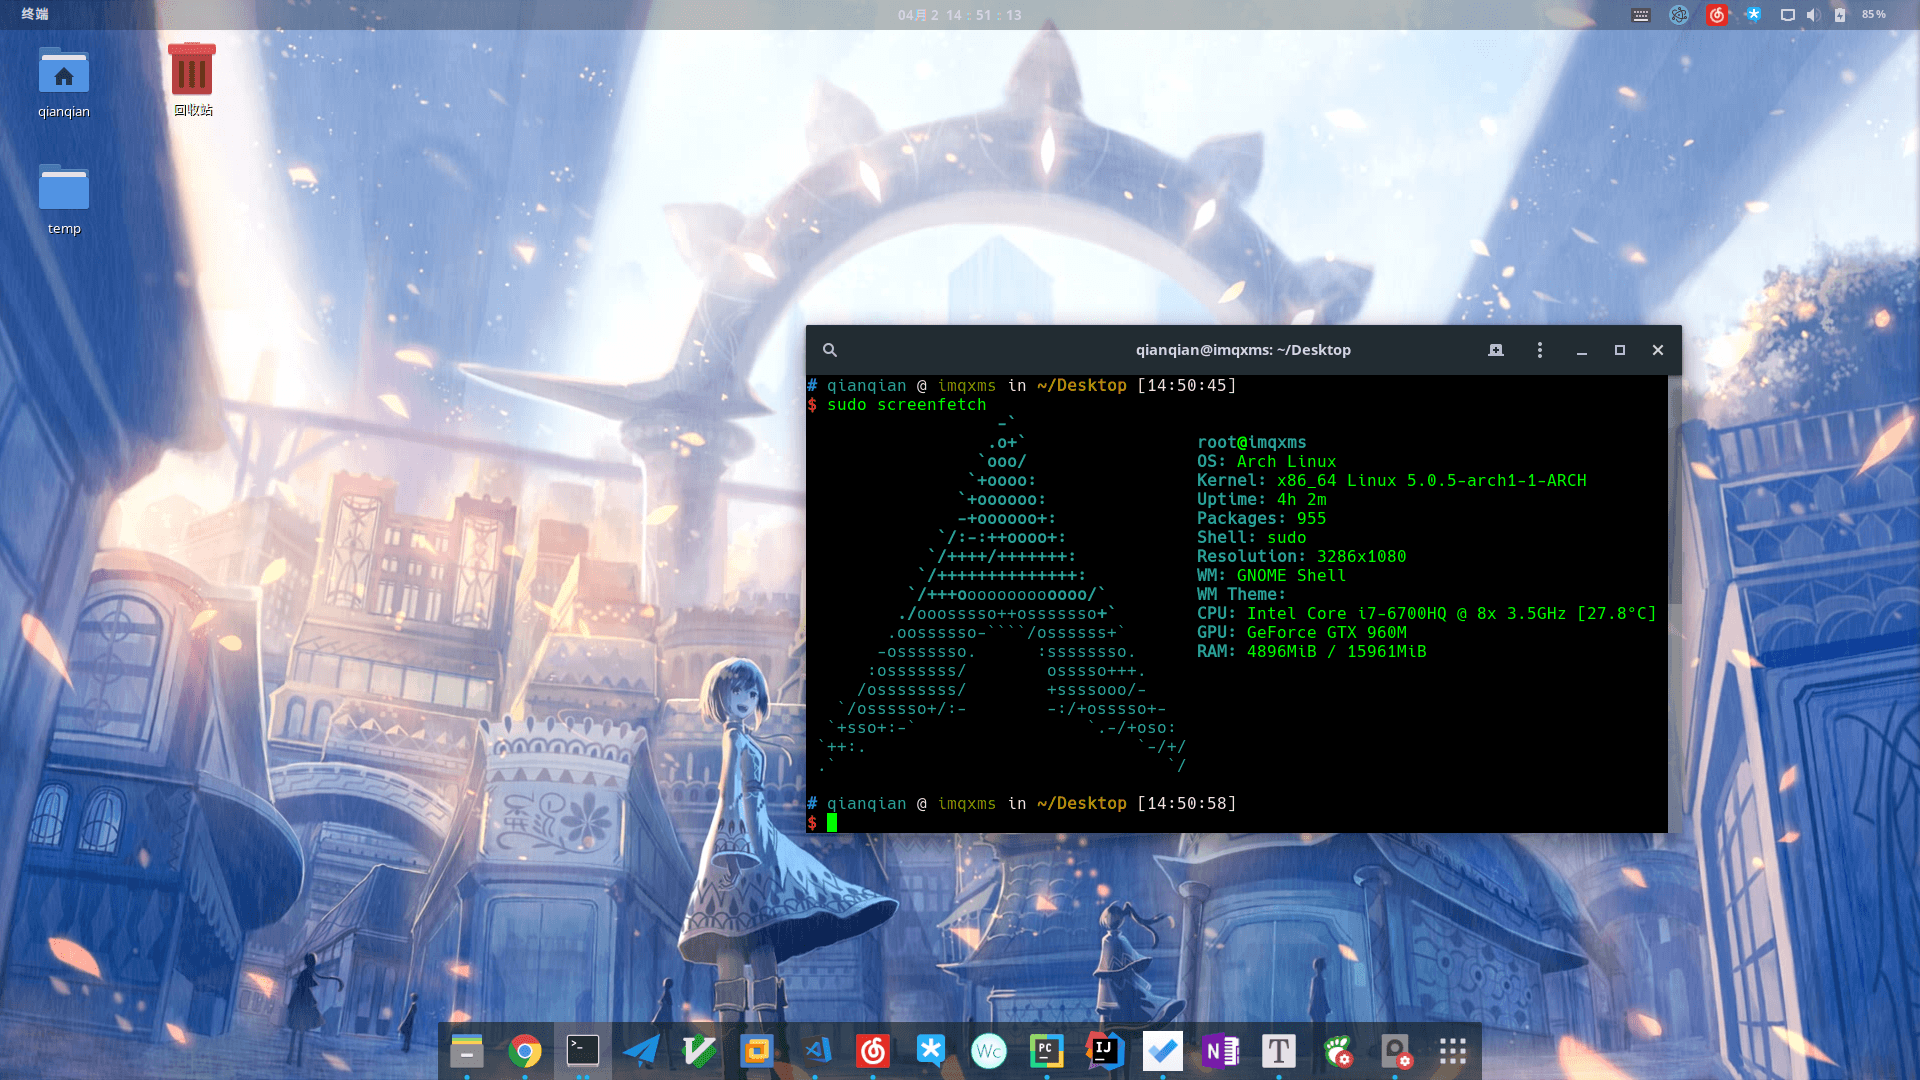Click the keyboard input indicator in tray
Screen dimensions: 1920x1080
point(1641,15)
